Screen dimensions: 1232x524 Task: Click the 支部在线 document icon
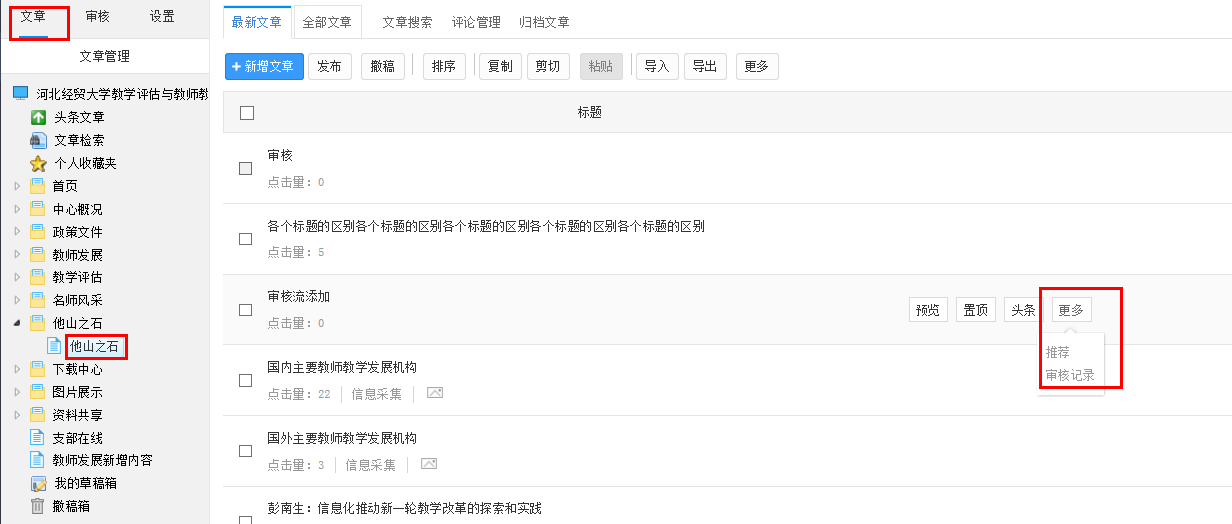click(x=38, y=438)
